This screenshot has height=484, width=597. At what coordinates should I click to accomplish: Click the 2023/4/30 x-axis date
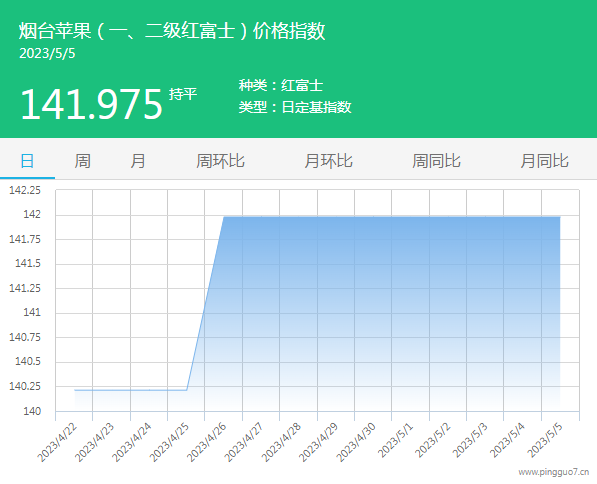(x=356, y=442)
